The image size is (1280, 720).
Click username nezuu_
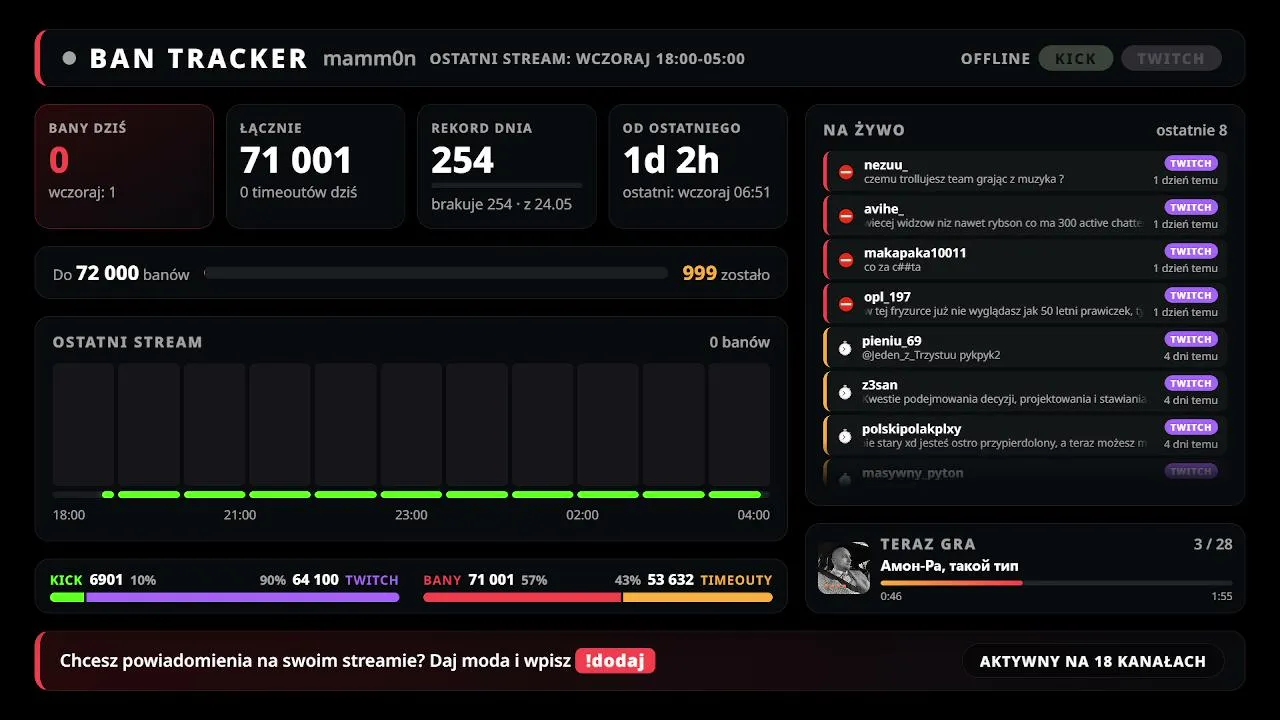(x=886, y=165)
